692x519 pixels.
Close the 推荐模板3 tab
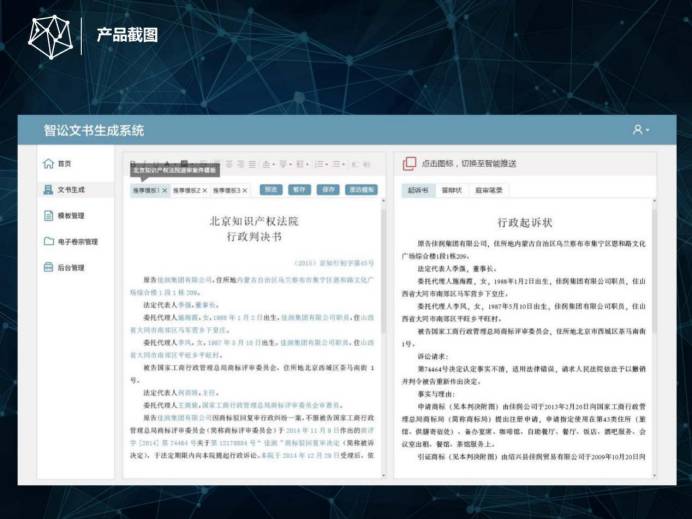tap(244, 190)
